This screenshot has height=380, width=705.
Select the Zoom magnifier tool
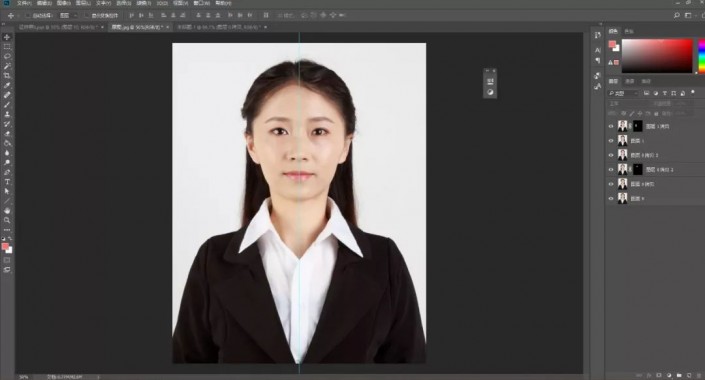tap(7, 220)
